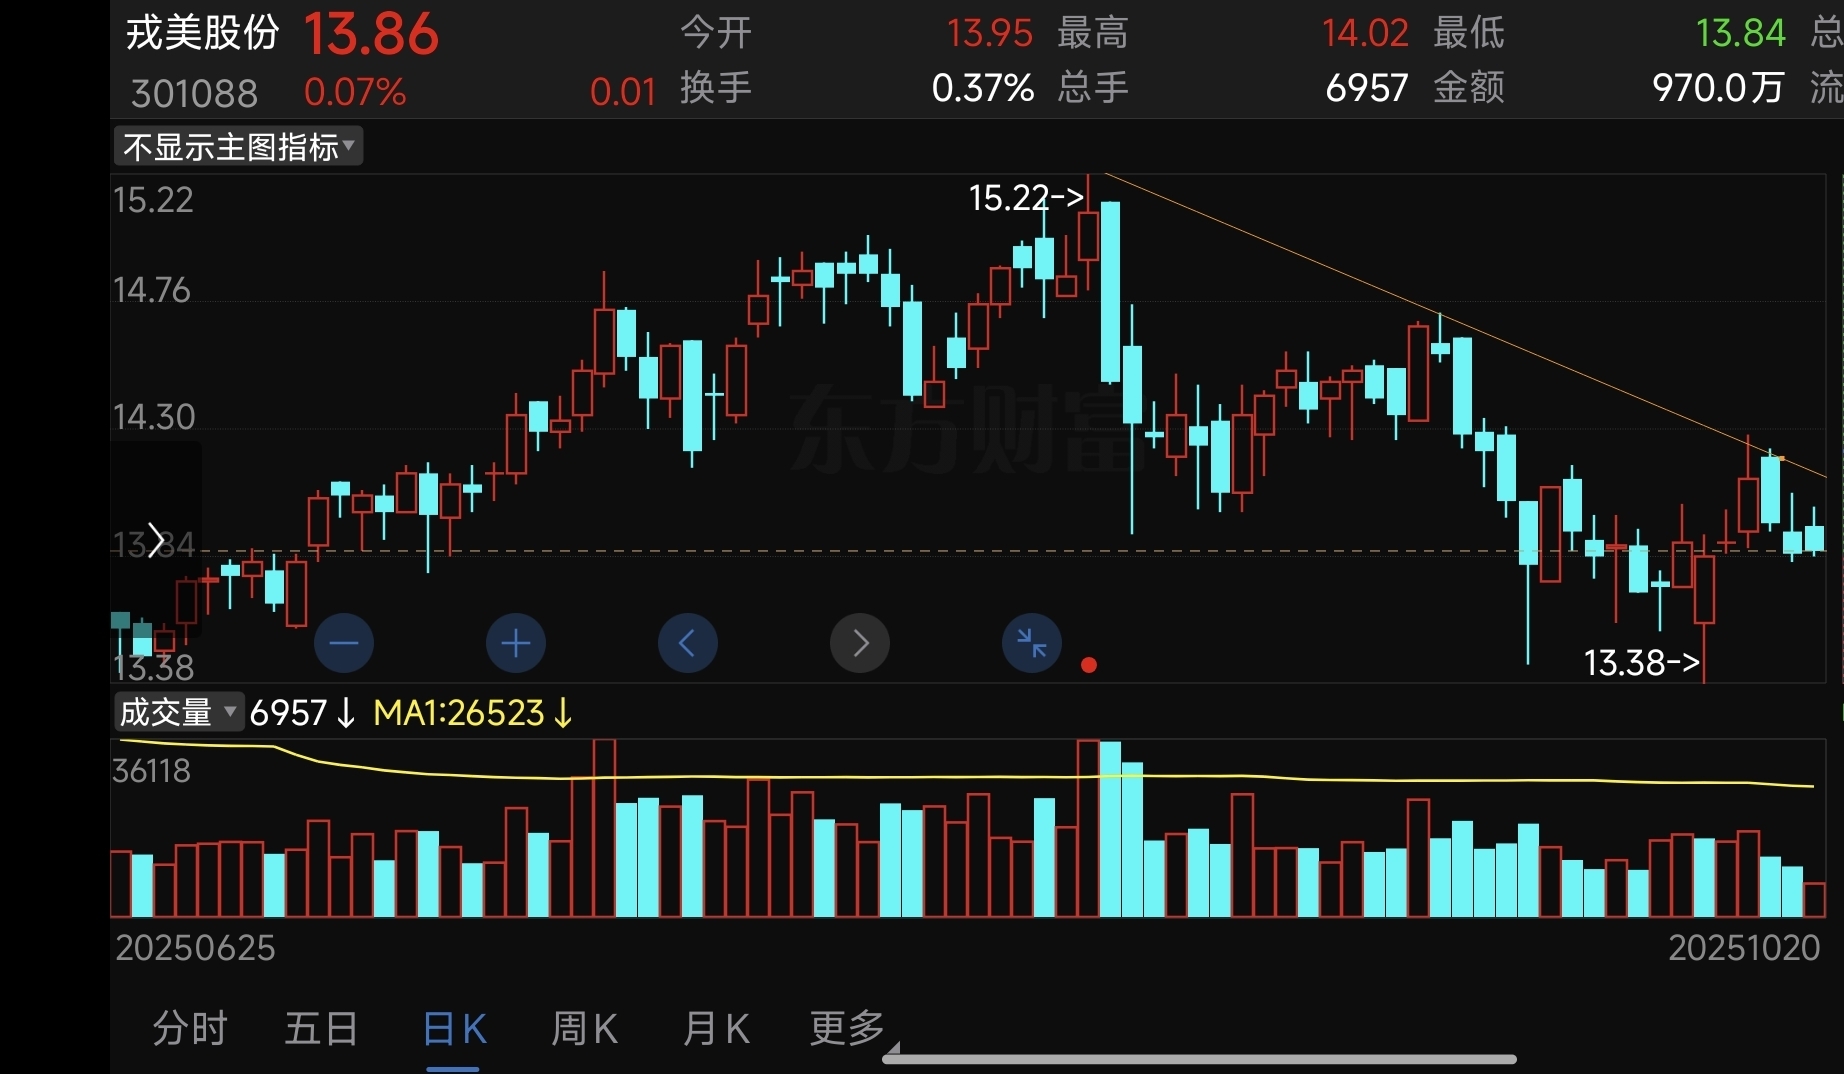
Task: Collapse chart with shrink arrows button
Action: 1032,643
